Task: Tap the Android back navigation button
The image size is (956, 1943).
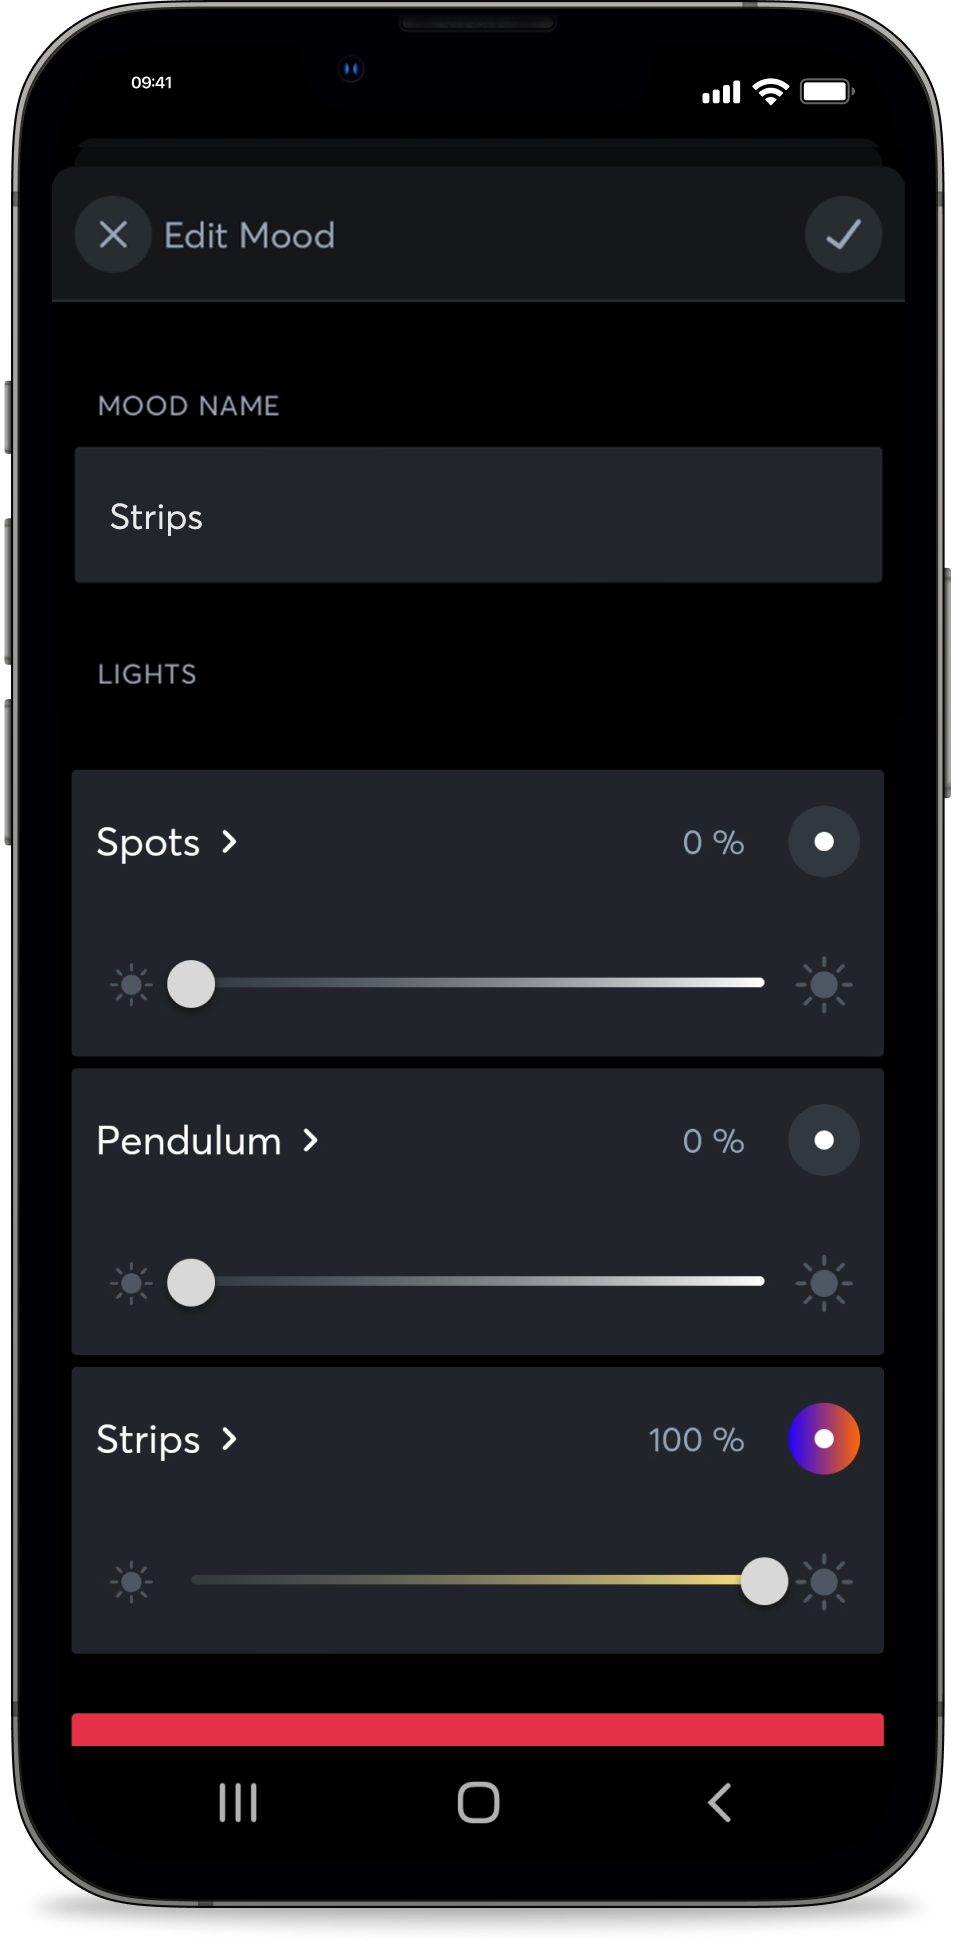Action: (719, 1803)
